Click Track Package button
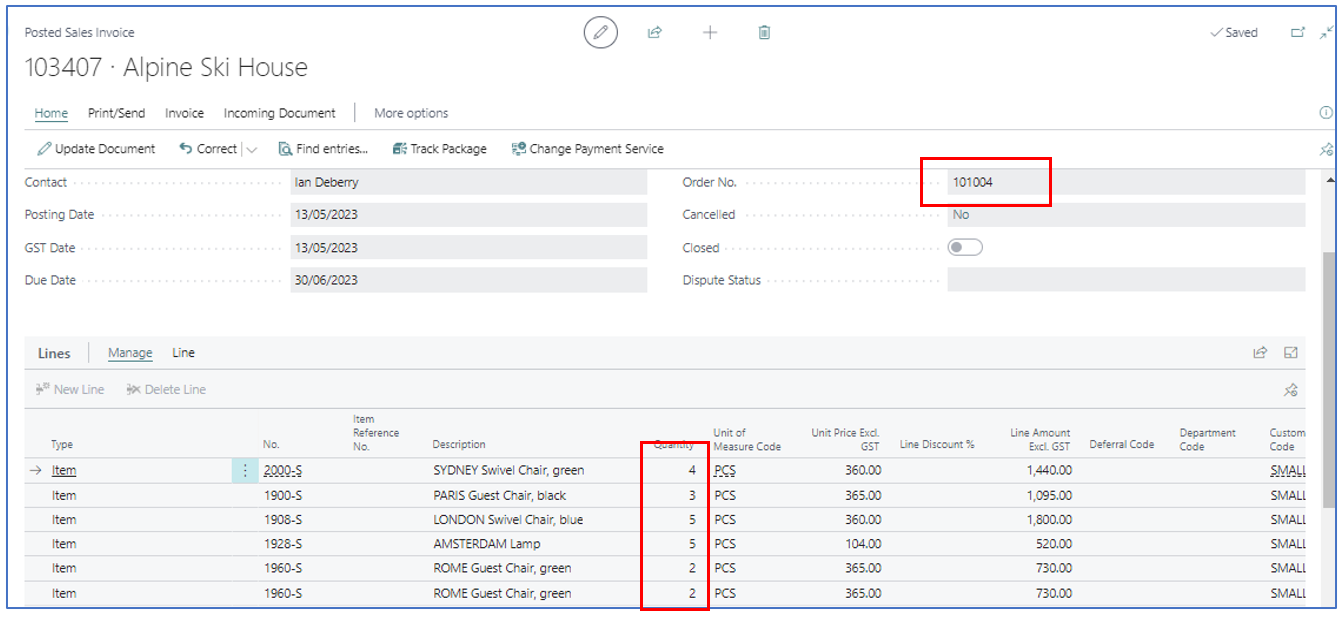 click(x=439, y=149)
